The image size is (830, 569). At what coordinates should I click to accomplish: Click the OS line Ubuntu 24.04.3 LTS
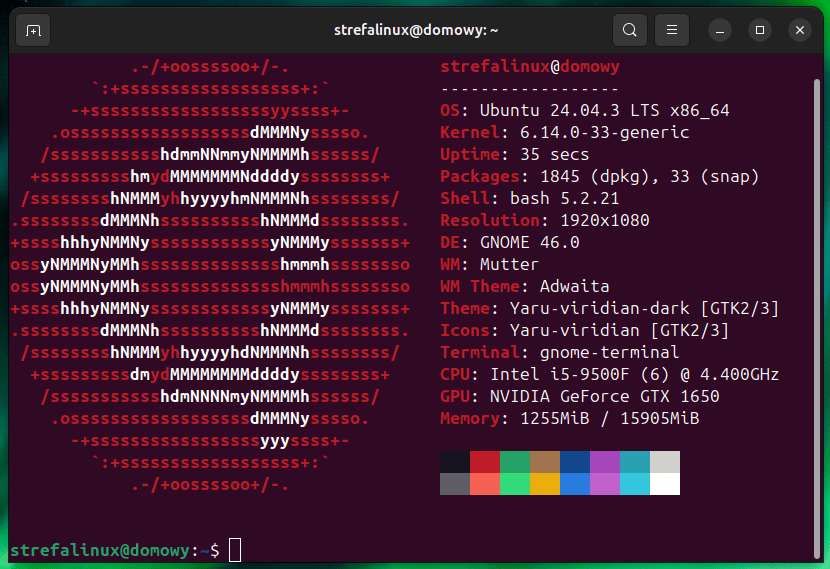(584, 110)
